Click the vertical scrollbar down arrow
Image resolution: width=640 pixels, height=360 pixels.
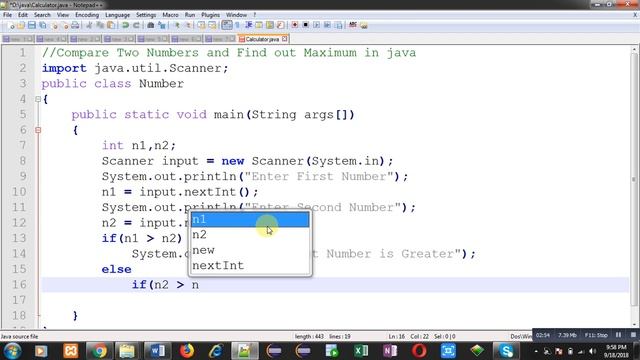coord(634,324)
